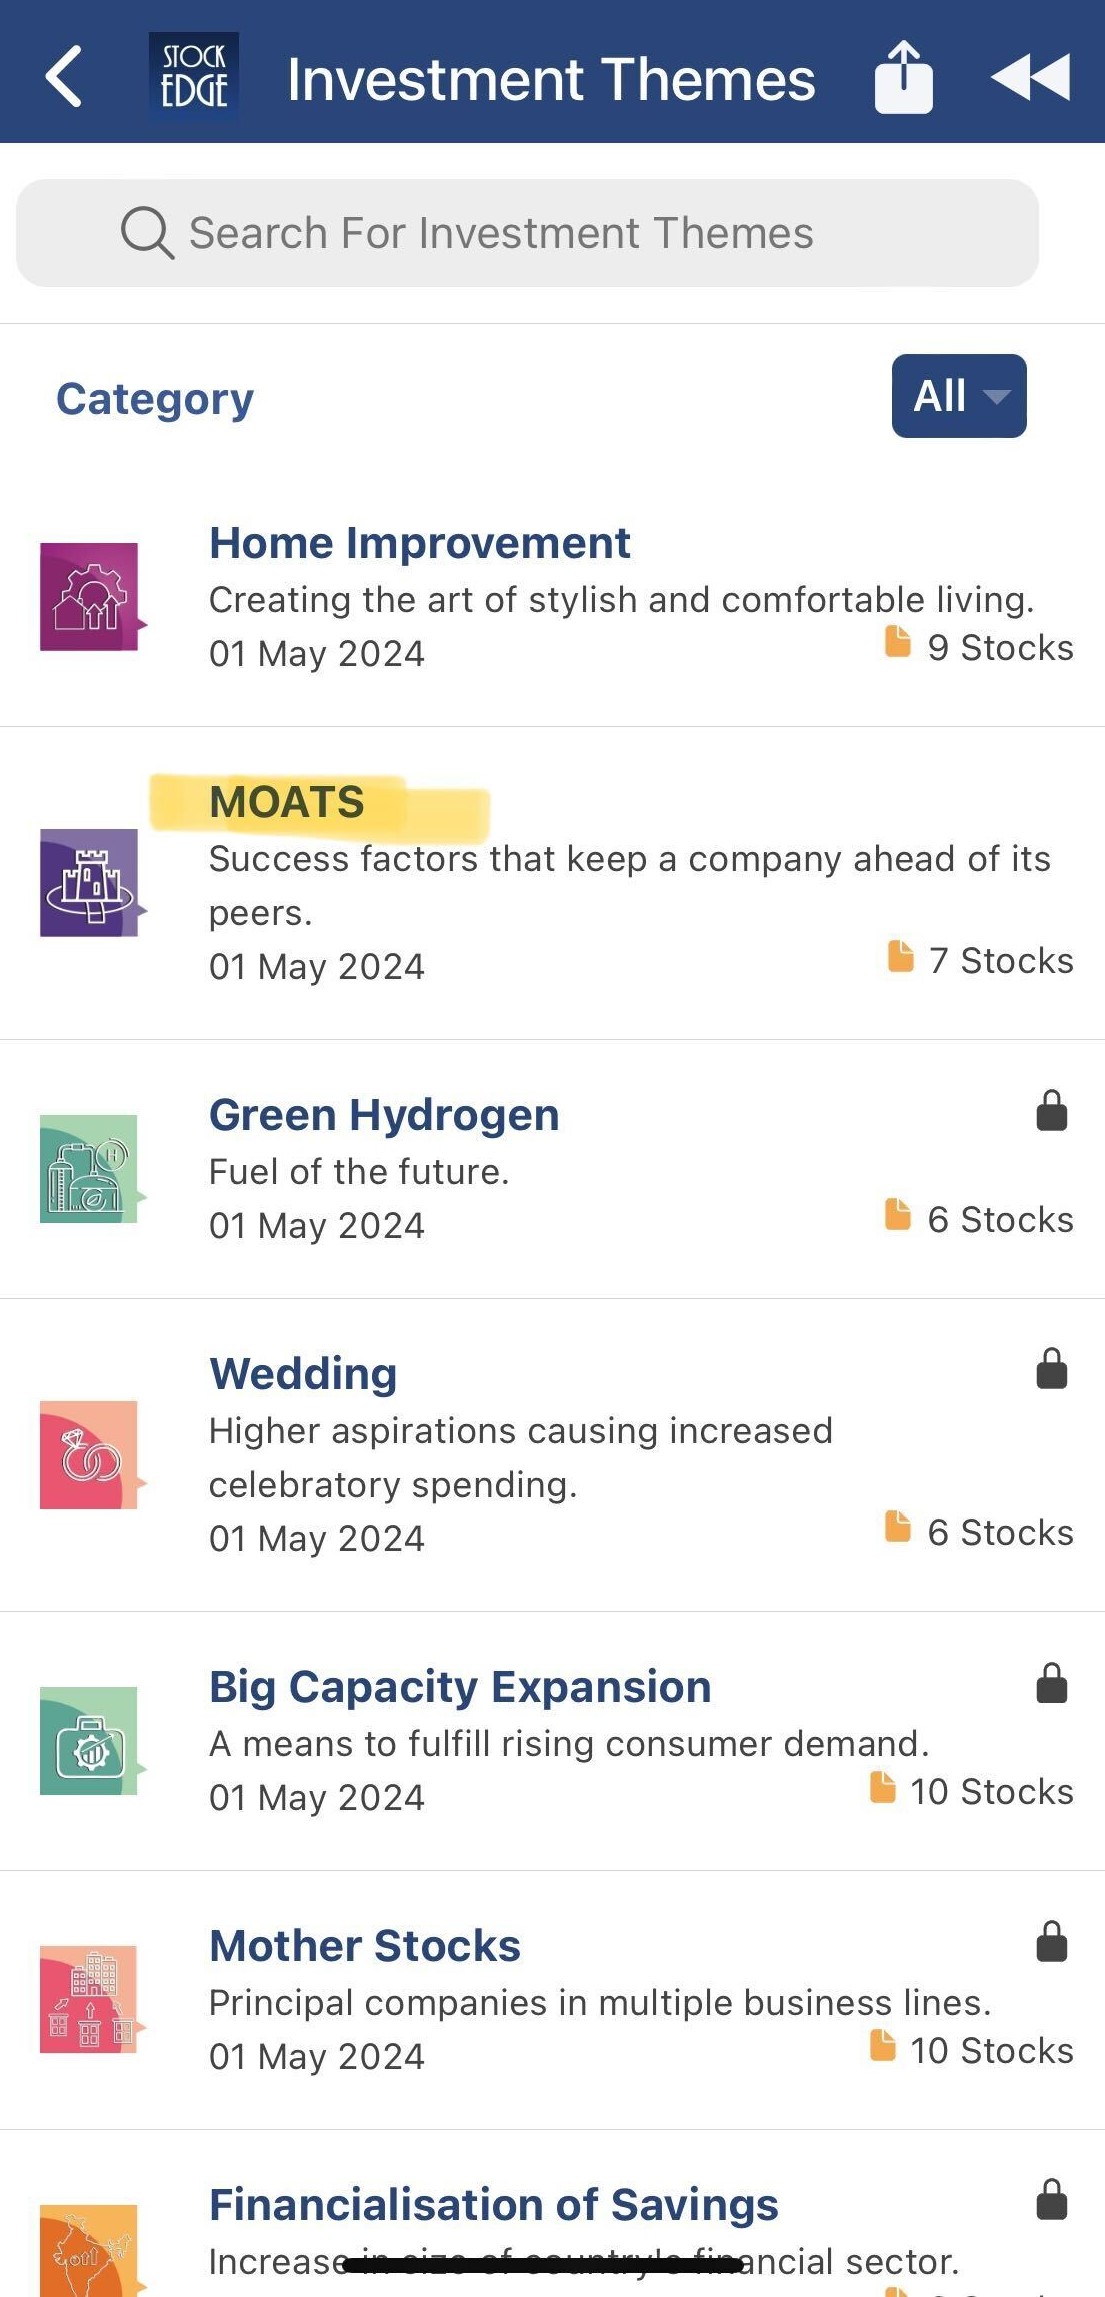The height and width of the screenshot is (2297, 1105).
Task: Tap the Home Improvement theme icon
Action: click(x=89, y=597)
